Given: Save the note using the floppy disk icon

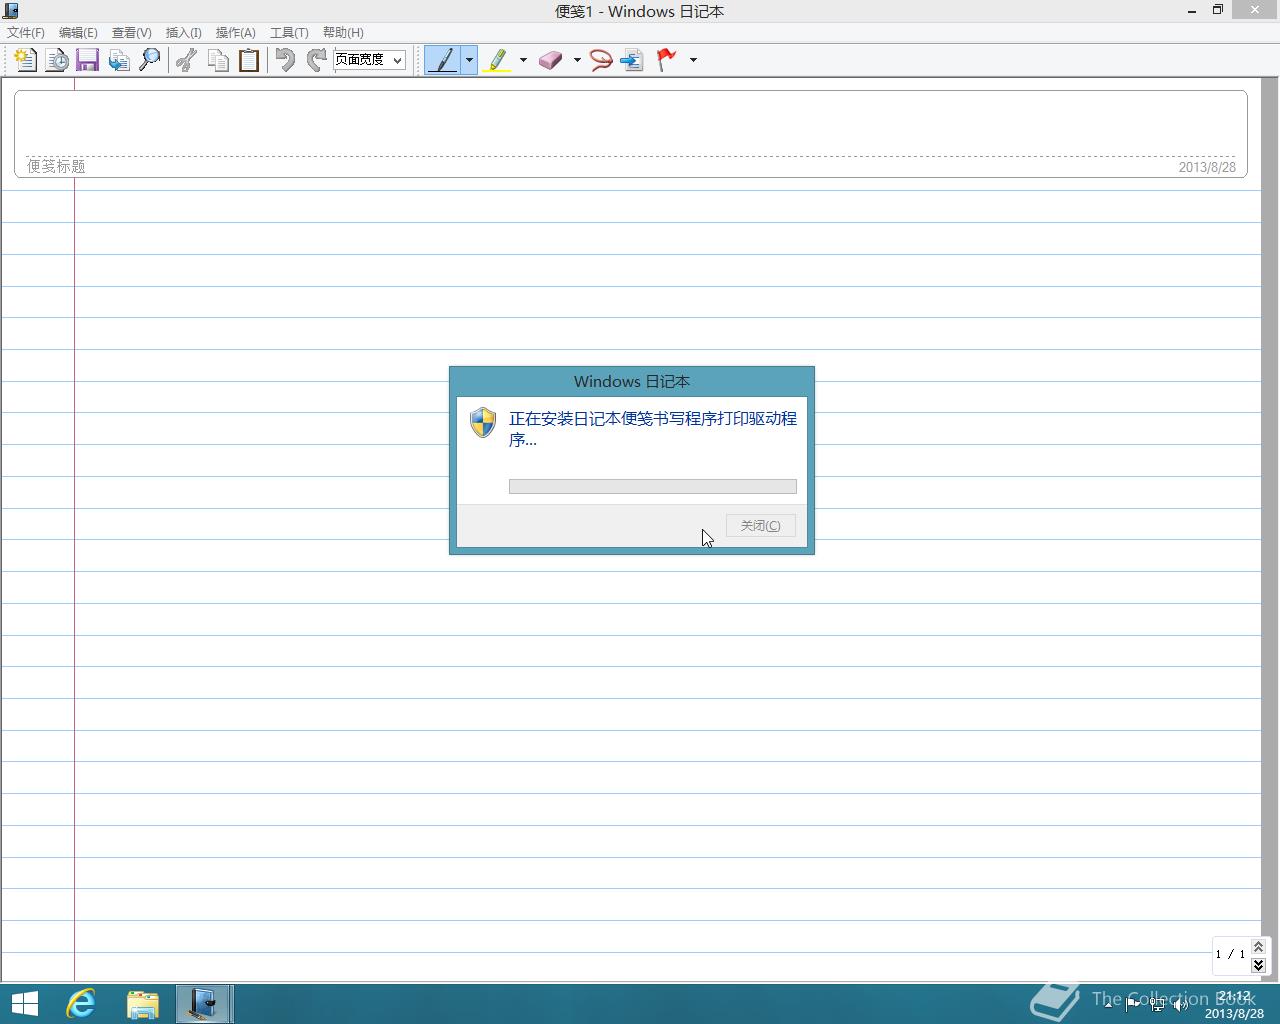Looking at the screenshot, I should (87, 60).
